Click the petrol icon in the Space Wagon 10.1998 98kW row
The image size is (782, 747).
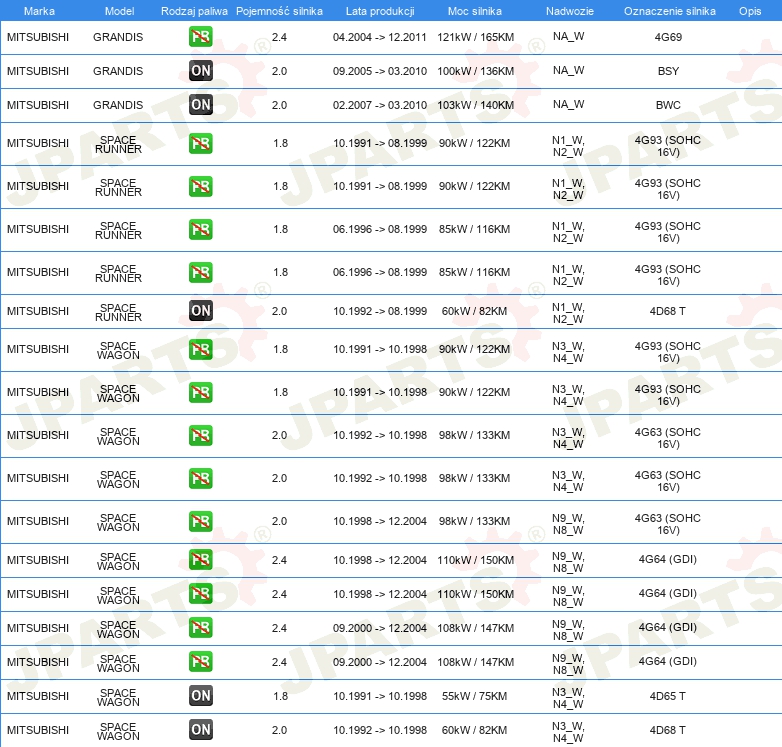200,521
